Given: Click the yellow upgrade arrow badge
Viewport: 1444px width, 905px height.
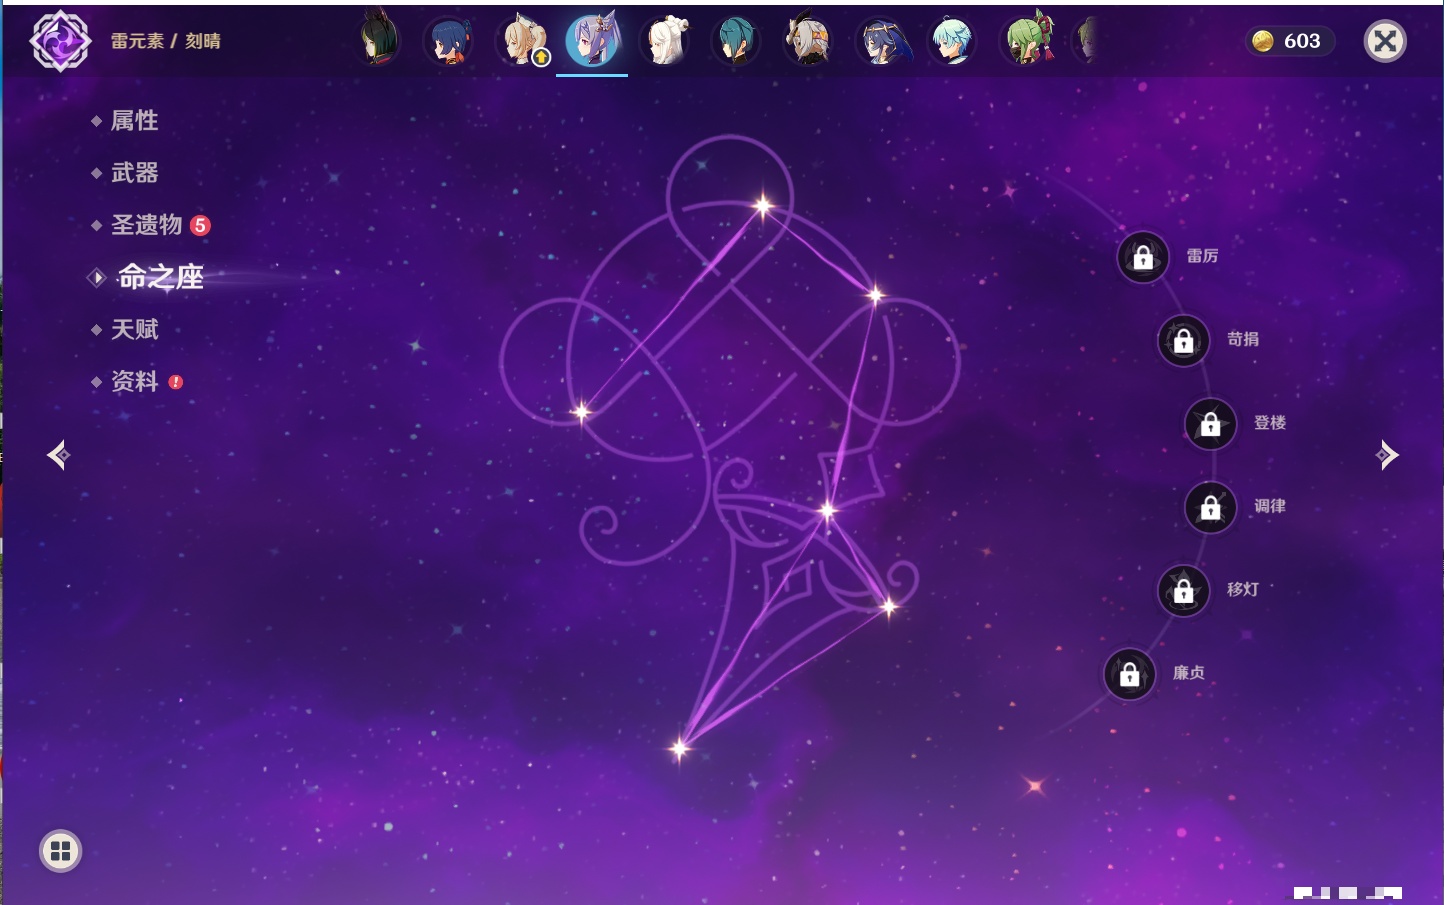Looking at the screenshot, I should coord(541,57).
